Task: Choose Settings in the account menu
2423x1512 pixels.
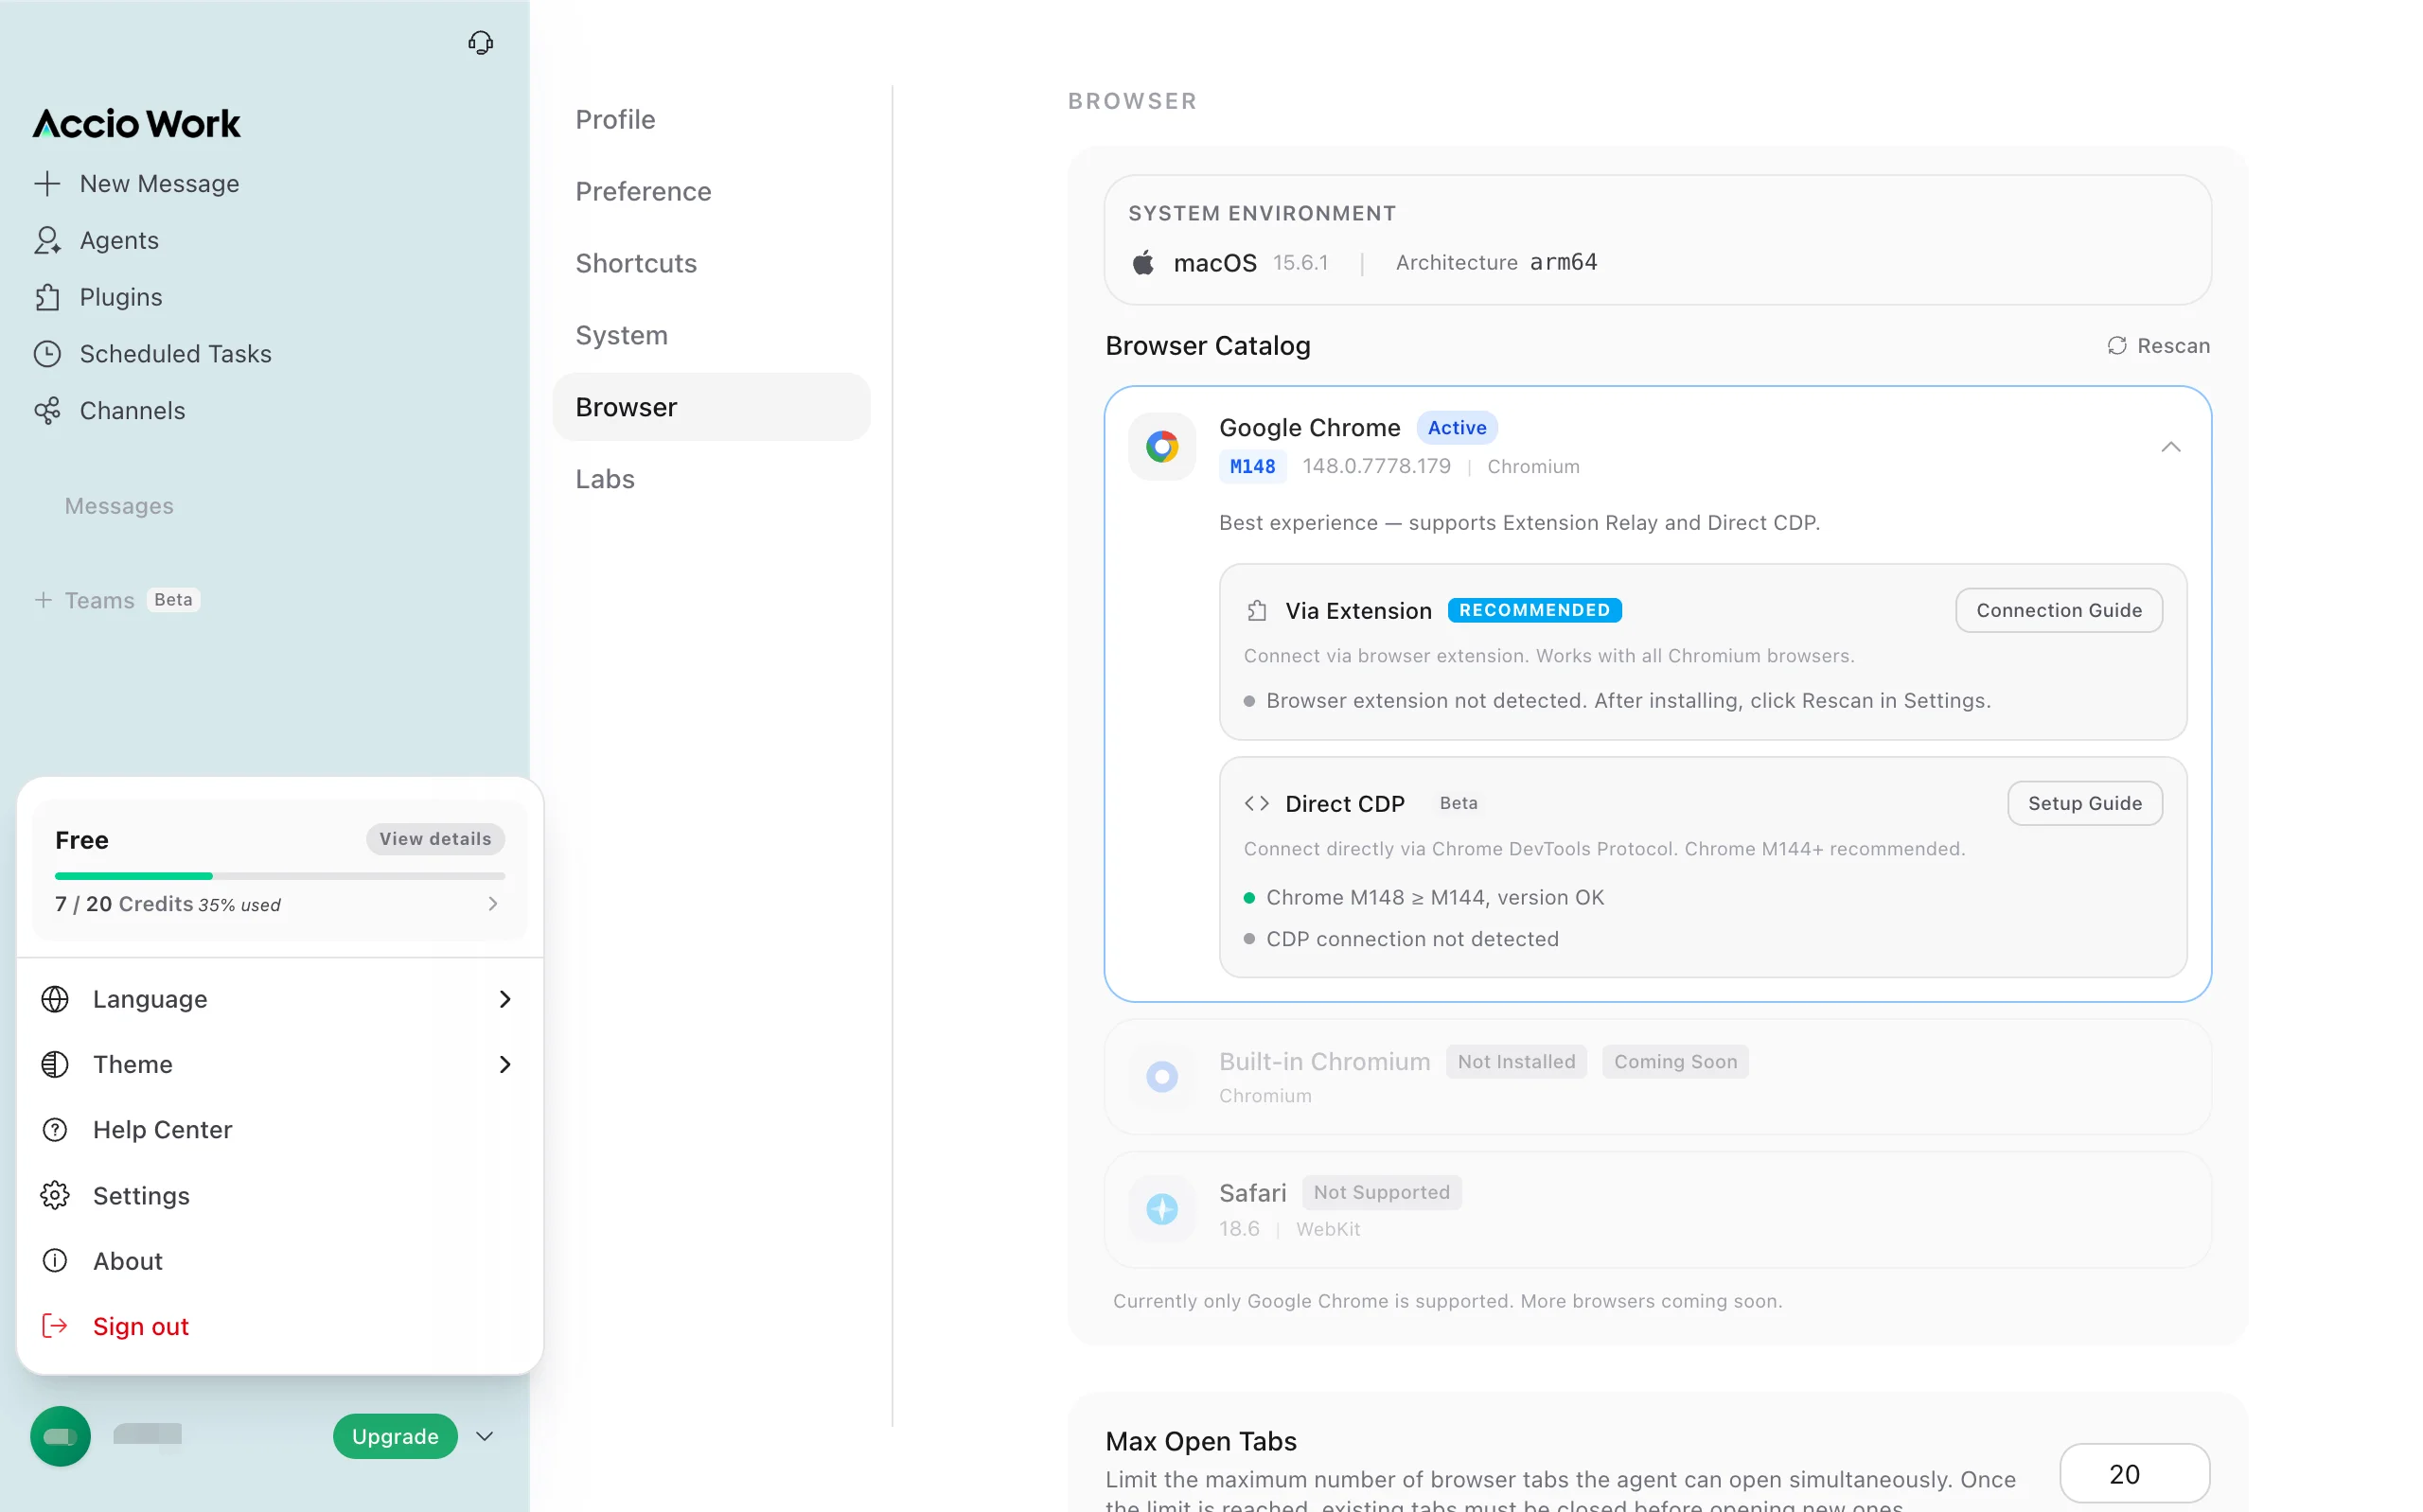Action: 280,1195
